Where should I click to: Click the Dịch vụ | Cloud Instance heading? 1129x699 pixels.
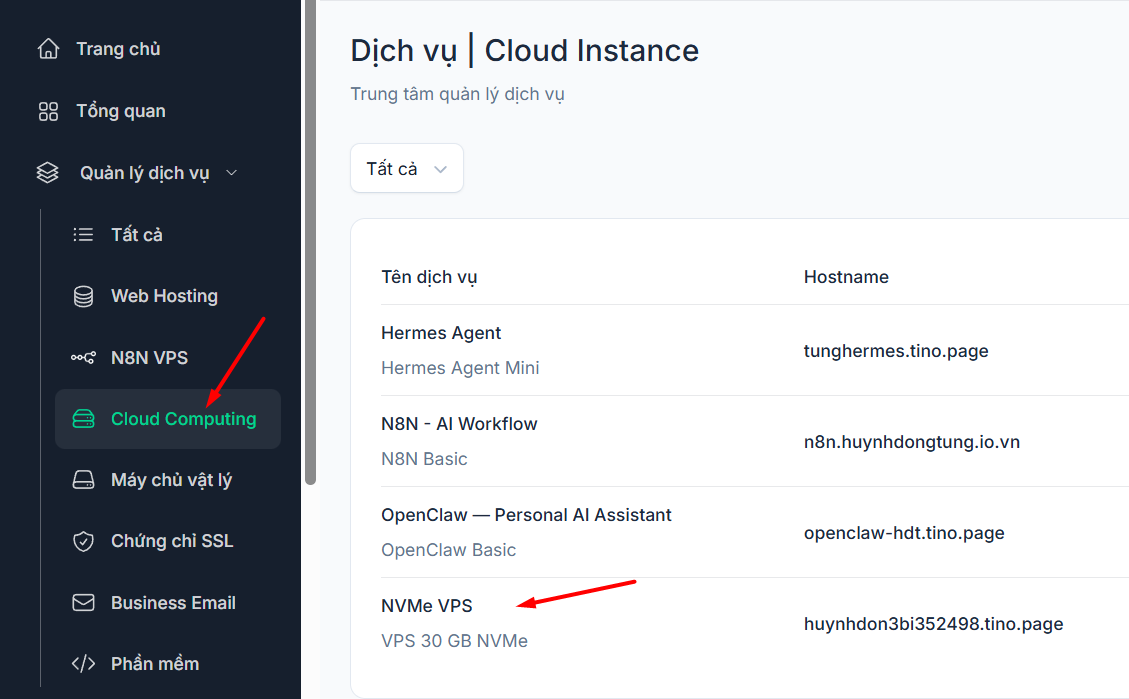click(x=525, y=51)
